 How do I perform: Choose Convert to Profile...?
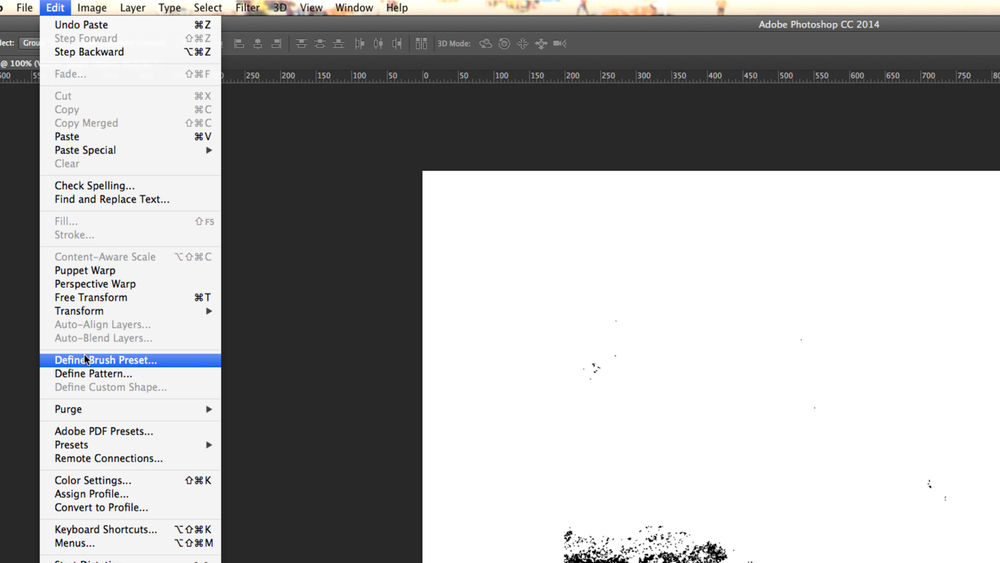coord(130,508)
